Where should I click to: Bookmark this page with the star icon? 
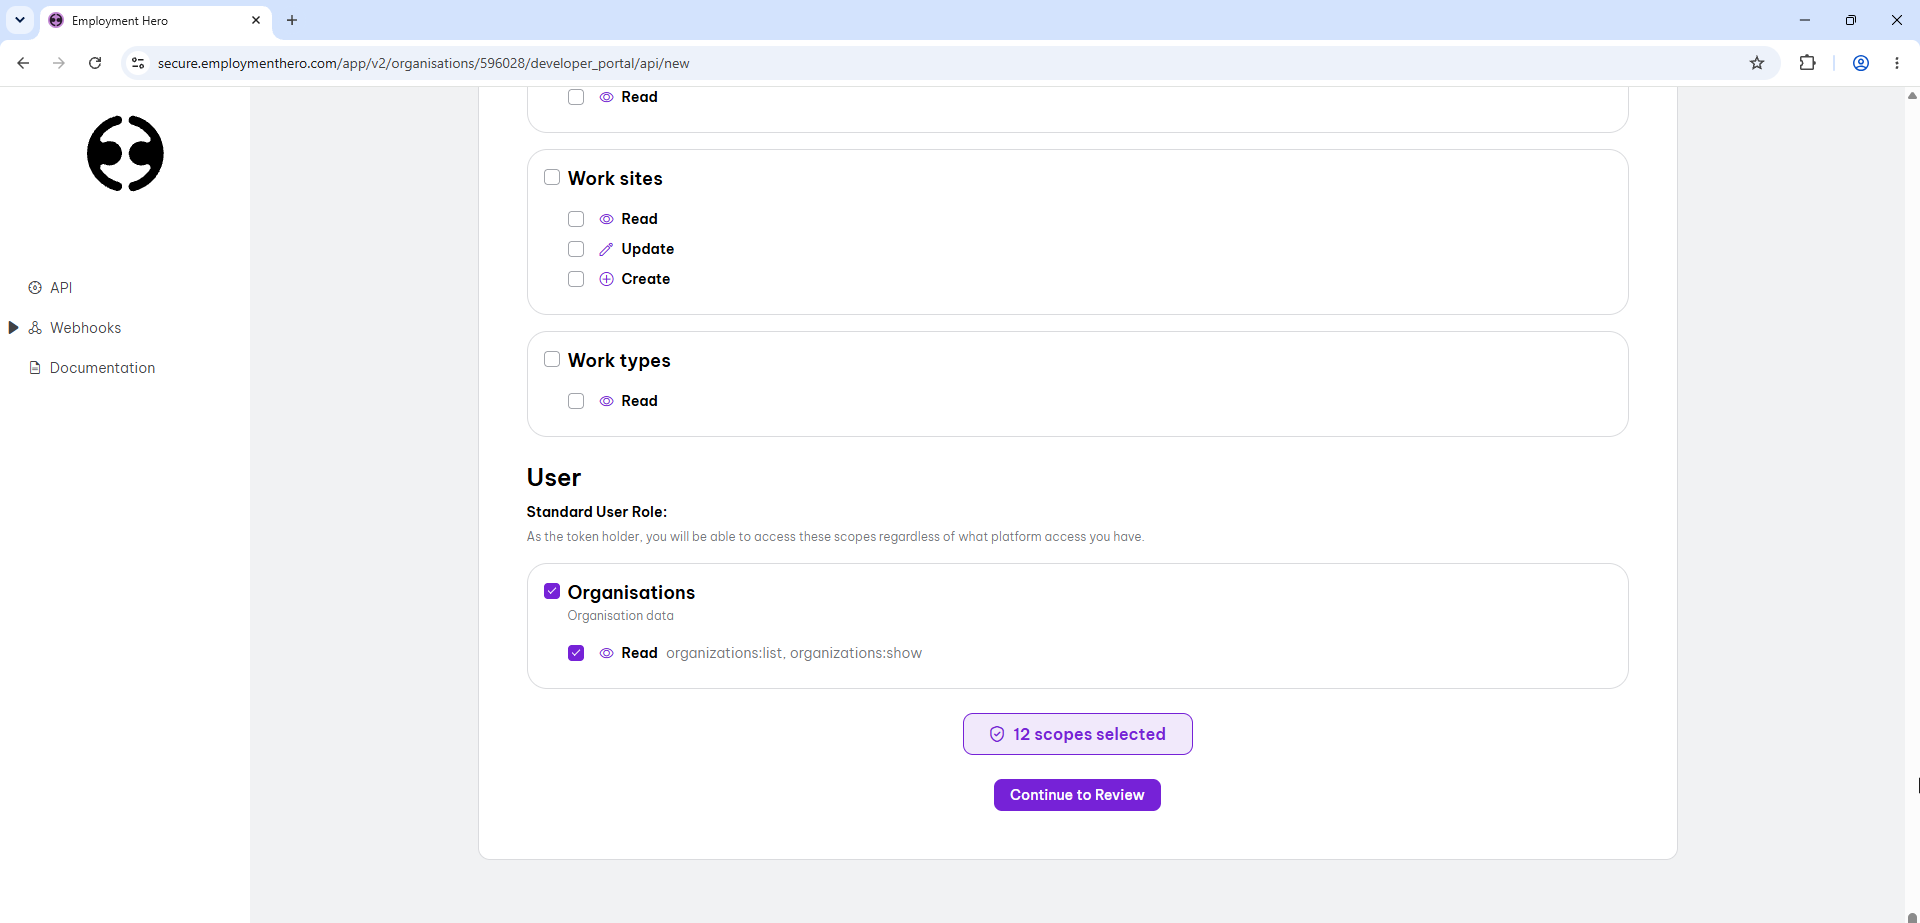[1757, 63]
